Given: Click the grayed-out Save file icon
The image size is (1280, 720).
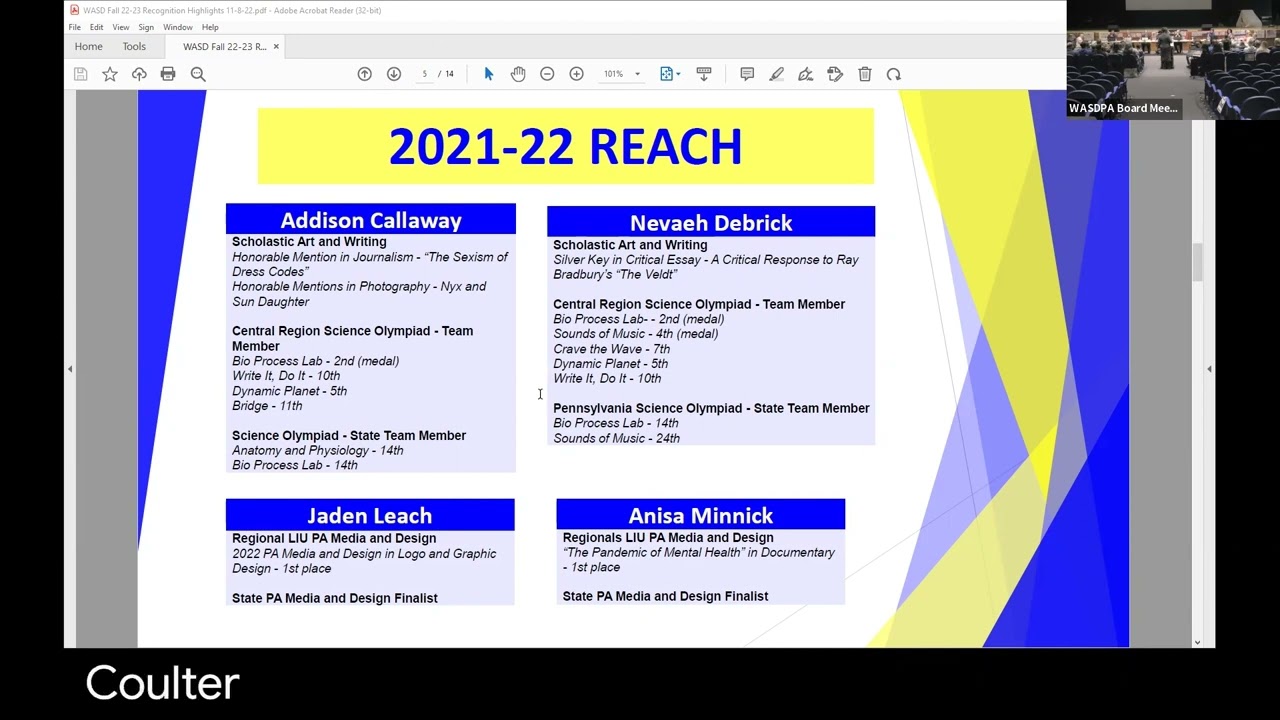Looking at the screenshot, I should point(81,74).
